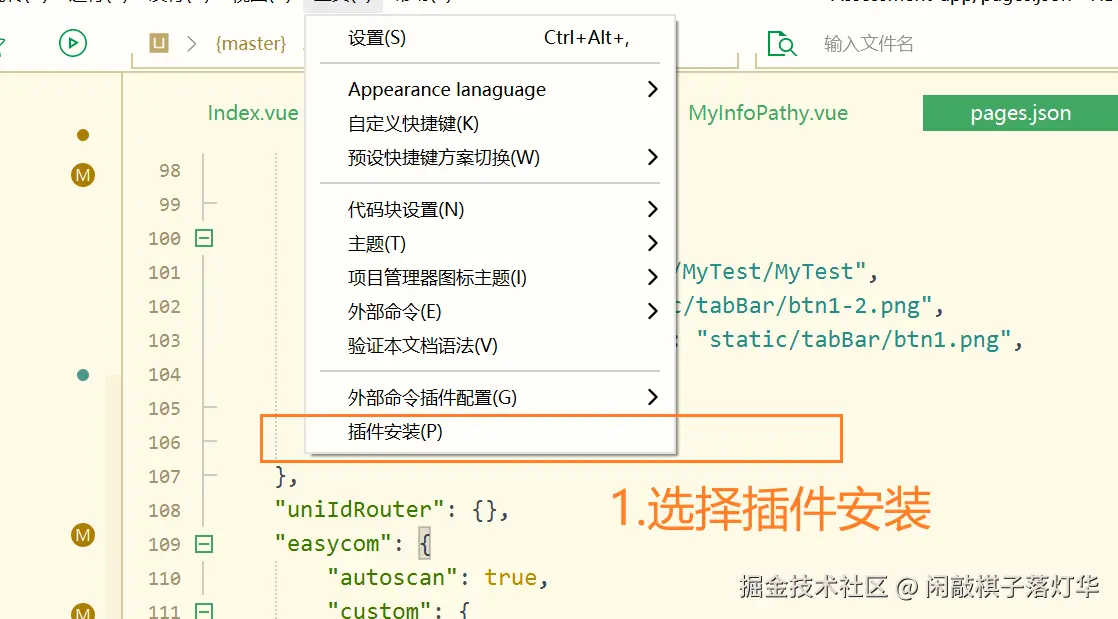This screenshot has width=1118, height=619.
Task: Open 外部命令(E) menu item
Action: coord(490,312)
